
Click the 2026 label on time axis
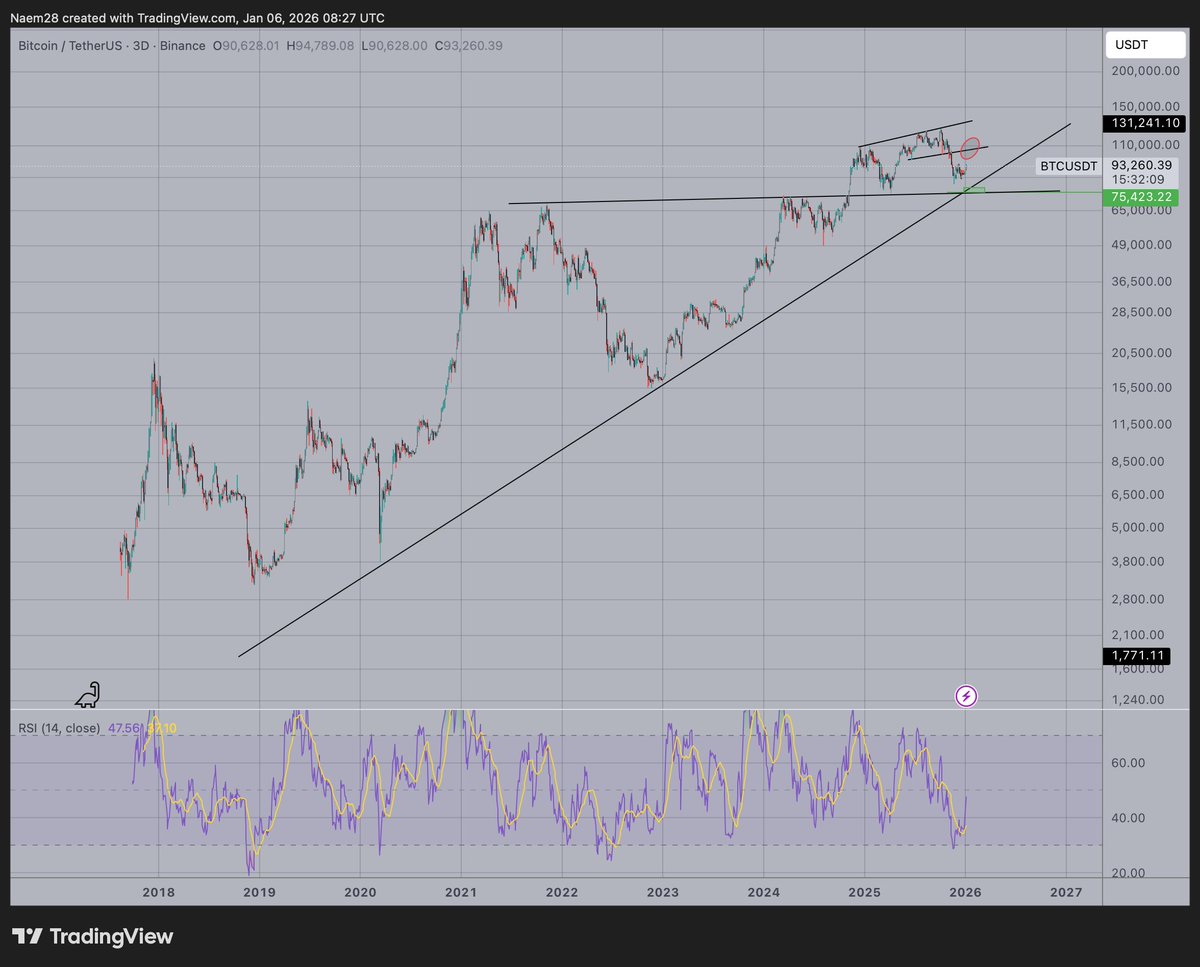coord(965,893)
